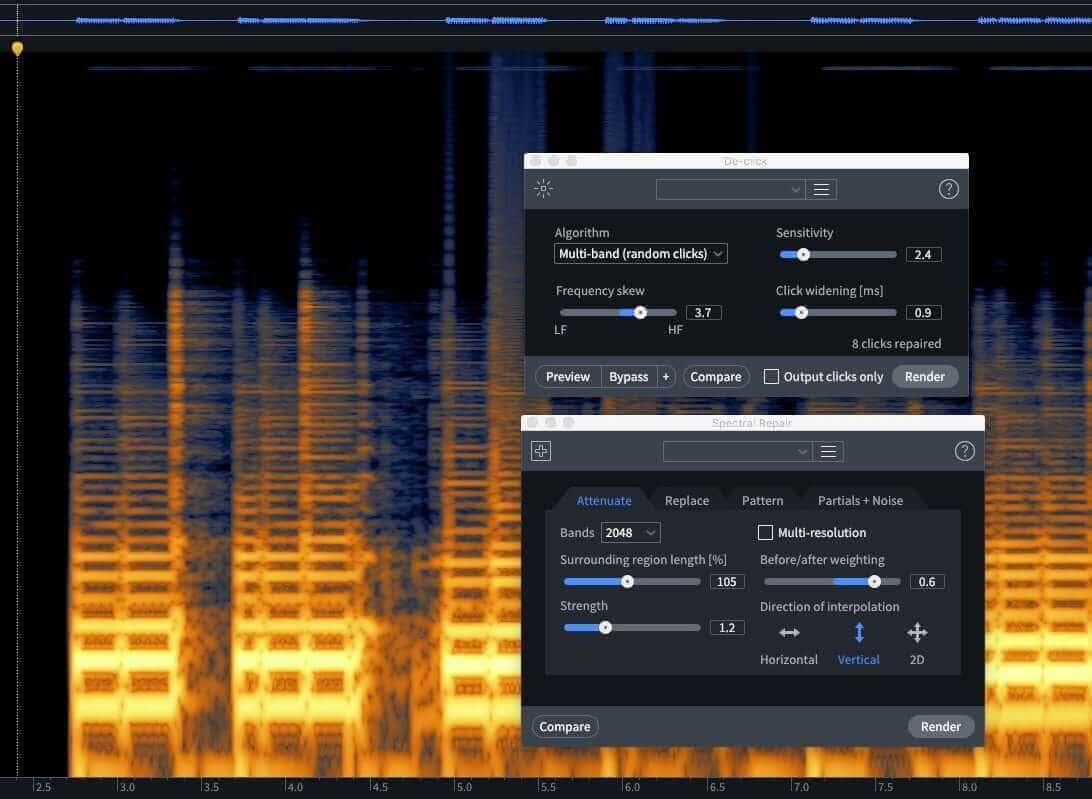Click the De-click Render button
The height and width of the screenshot is (799, 1092).
(x=925, y=377)
